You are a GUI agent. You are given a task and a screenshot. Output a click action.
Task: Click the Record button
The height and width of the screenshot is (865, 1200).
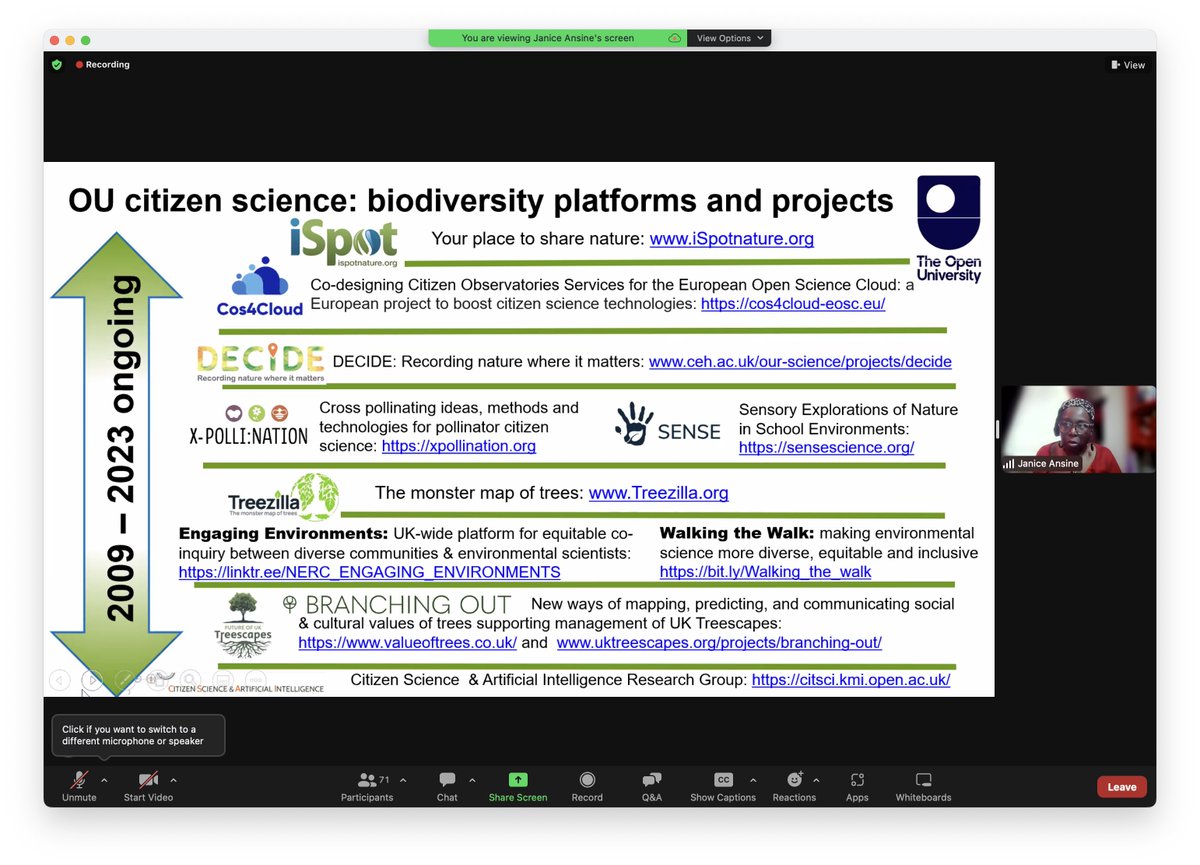point(587,785)
